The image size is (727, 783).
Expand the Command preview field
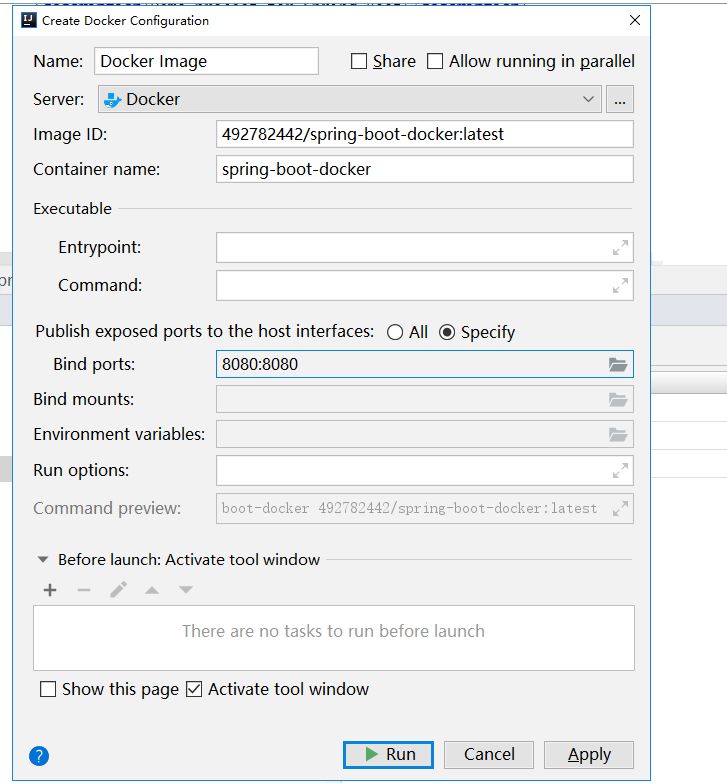[620, 508]
